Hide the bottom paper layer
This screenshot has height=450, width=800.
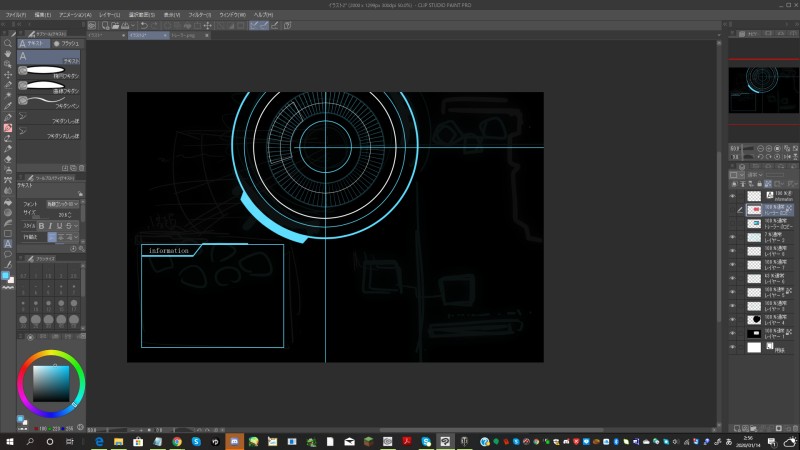pos(733,347)
